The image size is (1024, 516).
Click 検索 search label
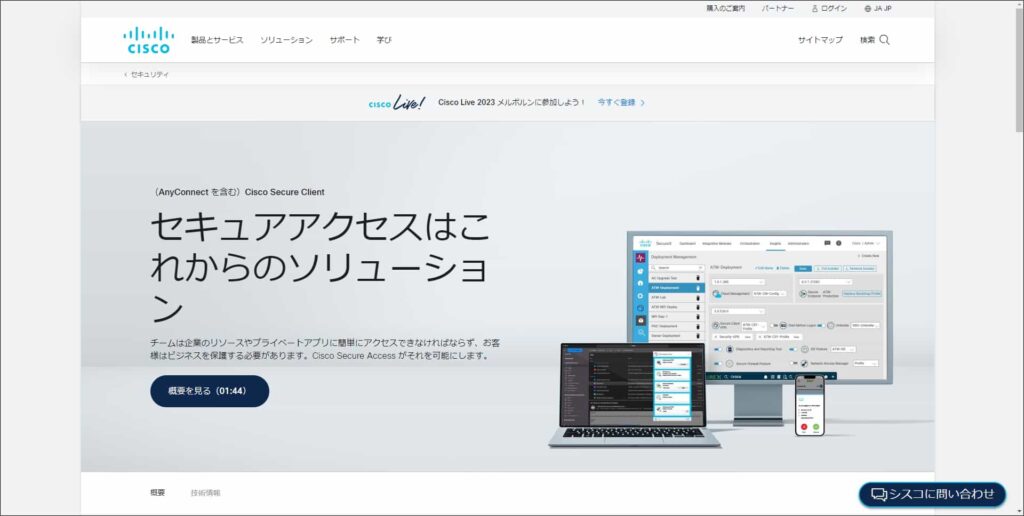click(867, 40)
